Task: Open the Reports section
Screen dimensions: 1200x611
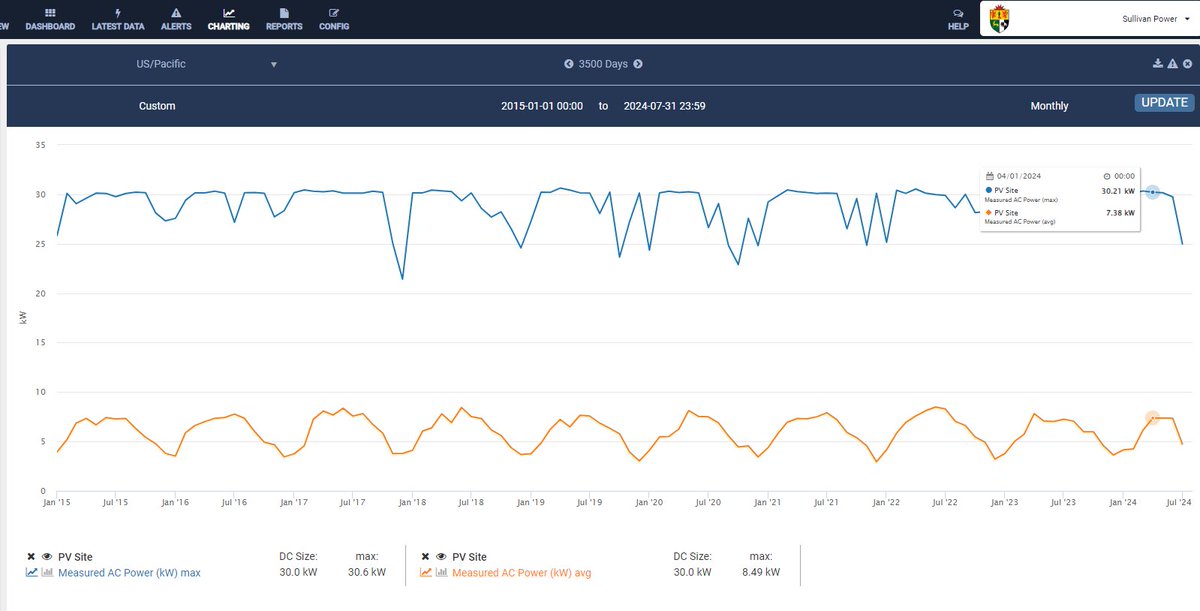Action: point(284,20)
